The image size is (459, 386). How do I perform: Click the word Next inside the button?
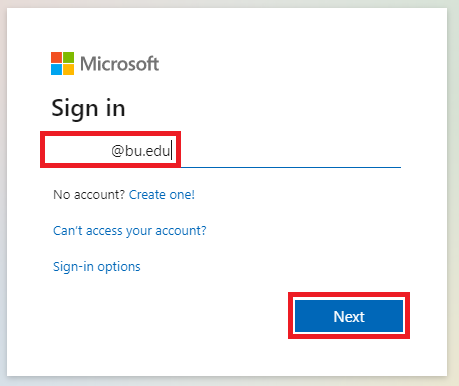[349, 316]
